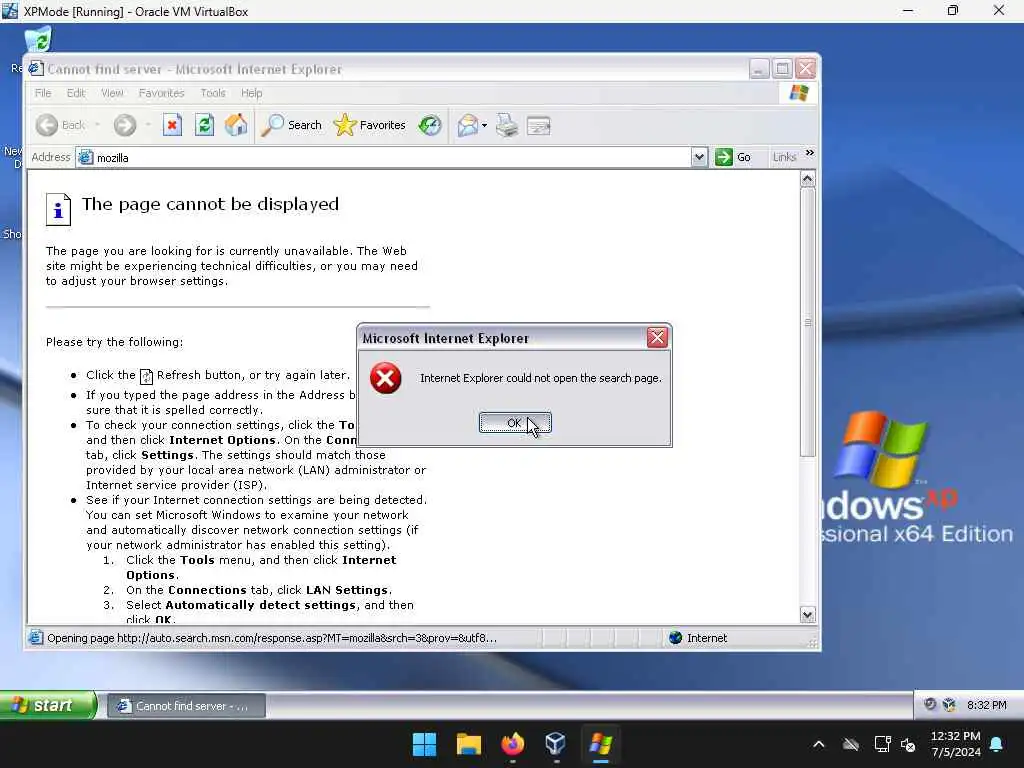Image resolution: width=1024 pixels, height=768 pixels.
Task: Close the Microsoft Internet Explorer error dialog
Action: click(x=657, y=338)
